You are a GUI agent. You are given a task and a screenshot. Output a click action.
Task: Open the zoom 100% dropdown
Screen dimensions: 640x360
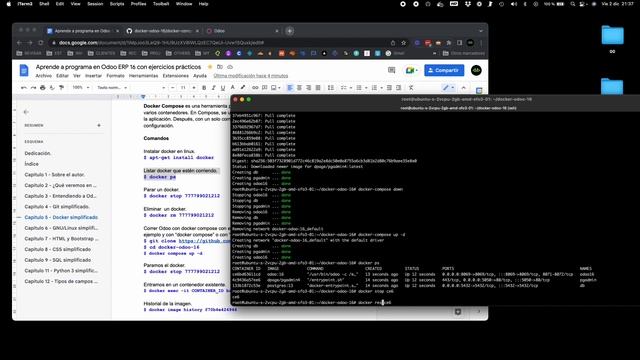pos(81,88)
